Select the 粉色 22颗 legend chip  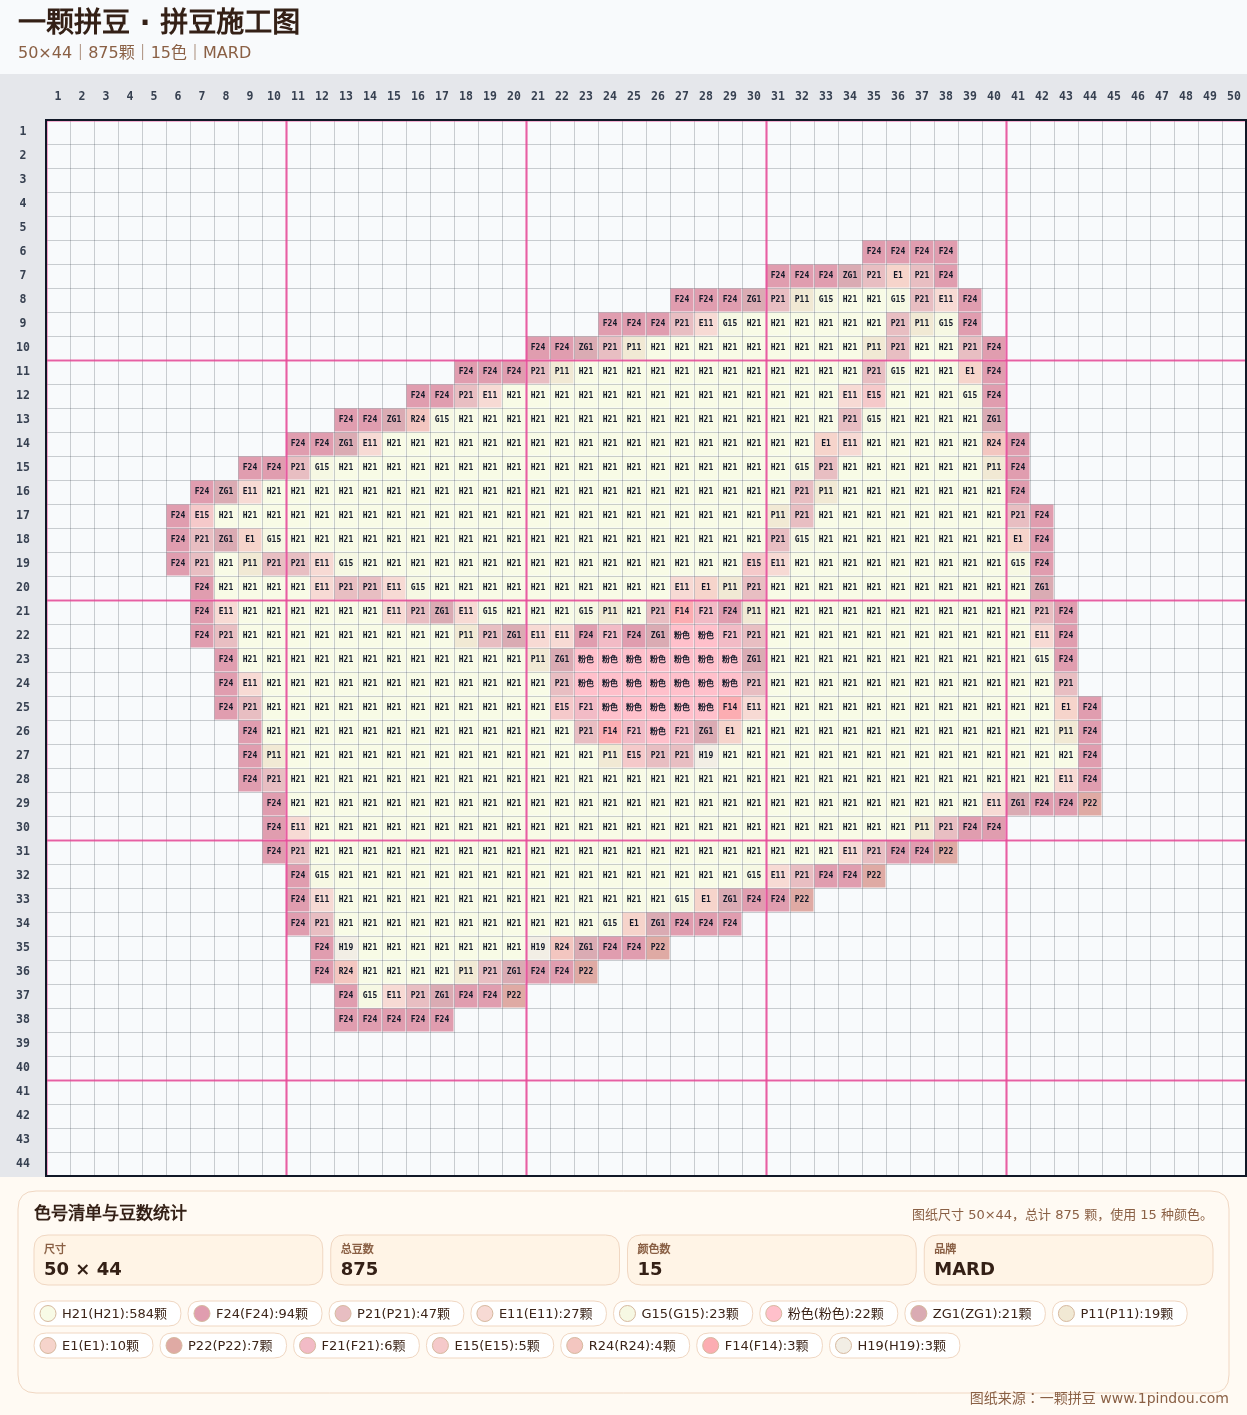(x=828, y=1313)
